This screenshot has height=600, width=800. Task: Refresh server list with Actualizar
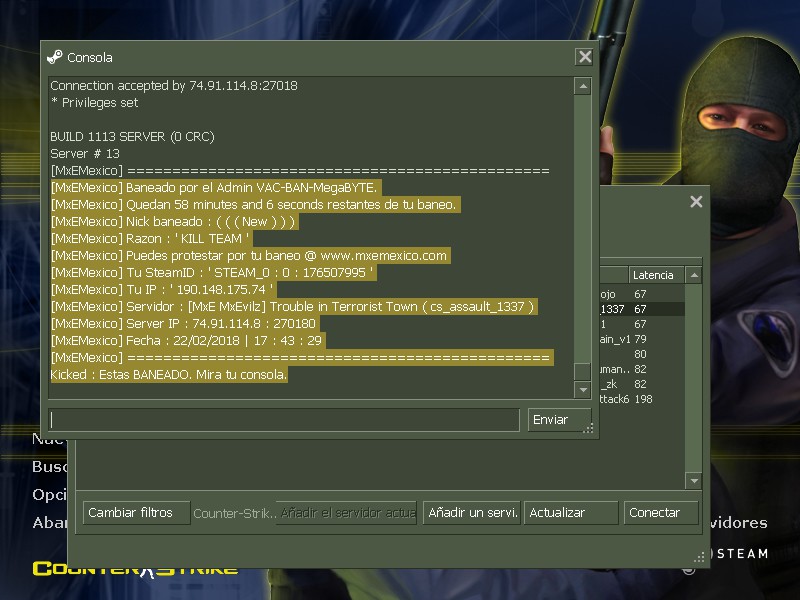coord(571,513)
